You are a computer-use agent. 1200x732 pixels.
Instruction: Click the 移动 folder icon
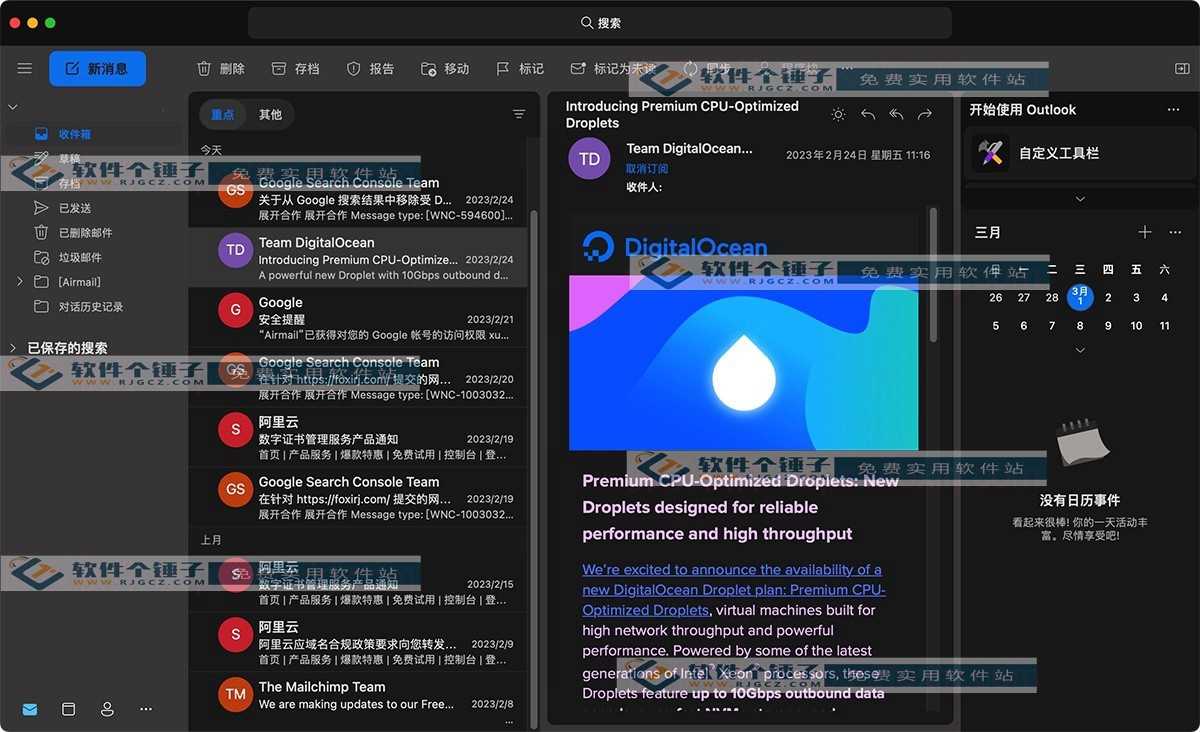428,69
